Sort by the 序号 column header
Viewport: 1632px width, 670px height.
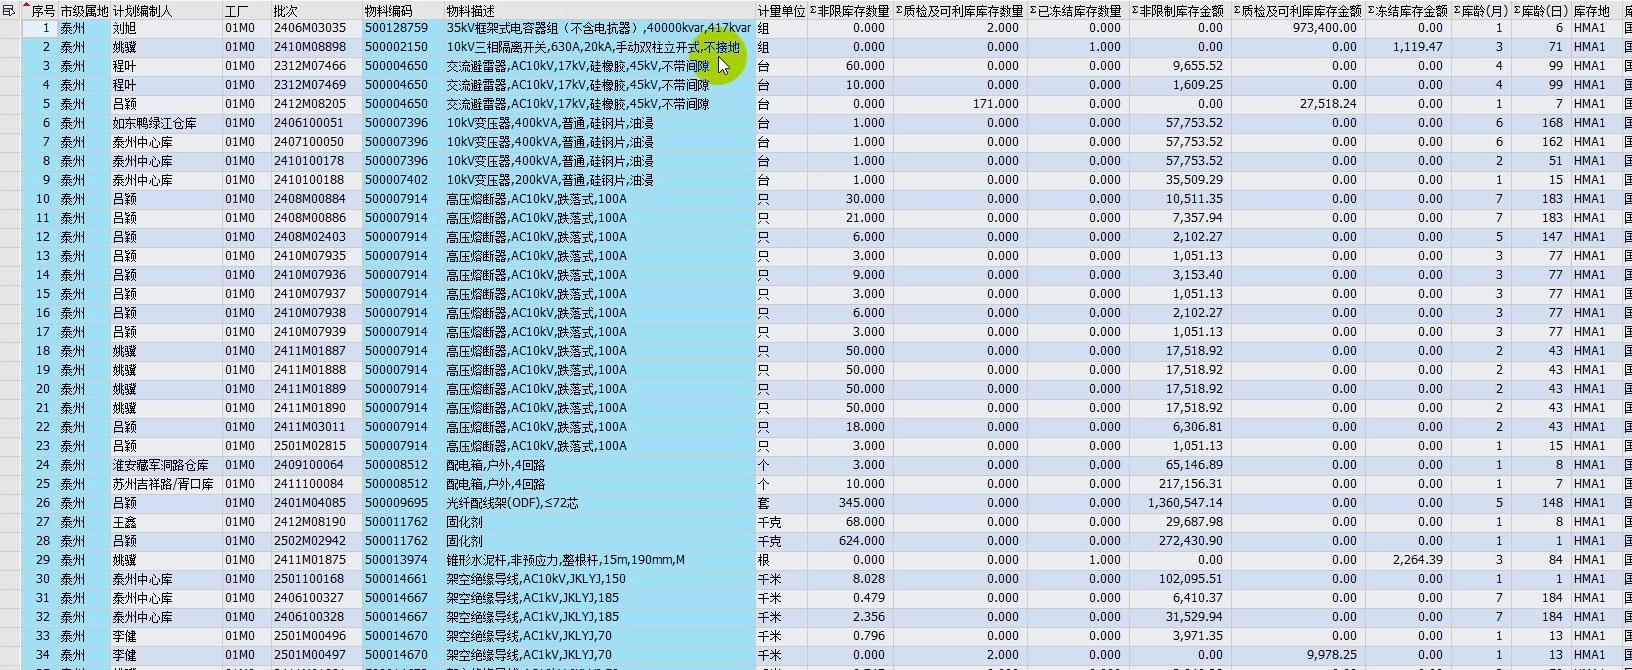tap(43, 11)
